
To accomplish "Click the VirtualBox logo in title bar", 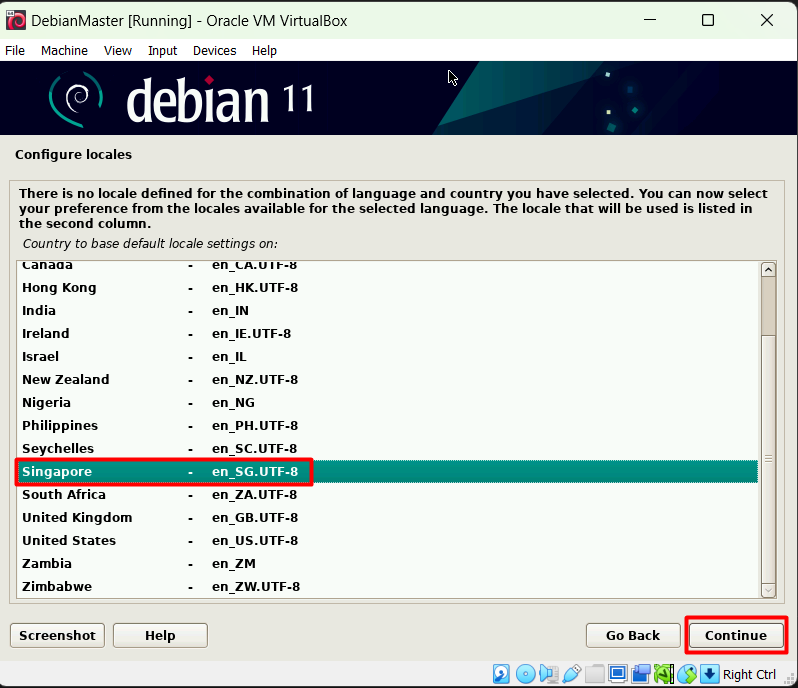I will click(x=16, y=20).
